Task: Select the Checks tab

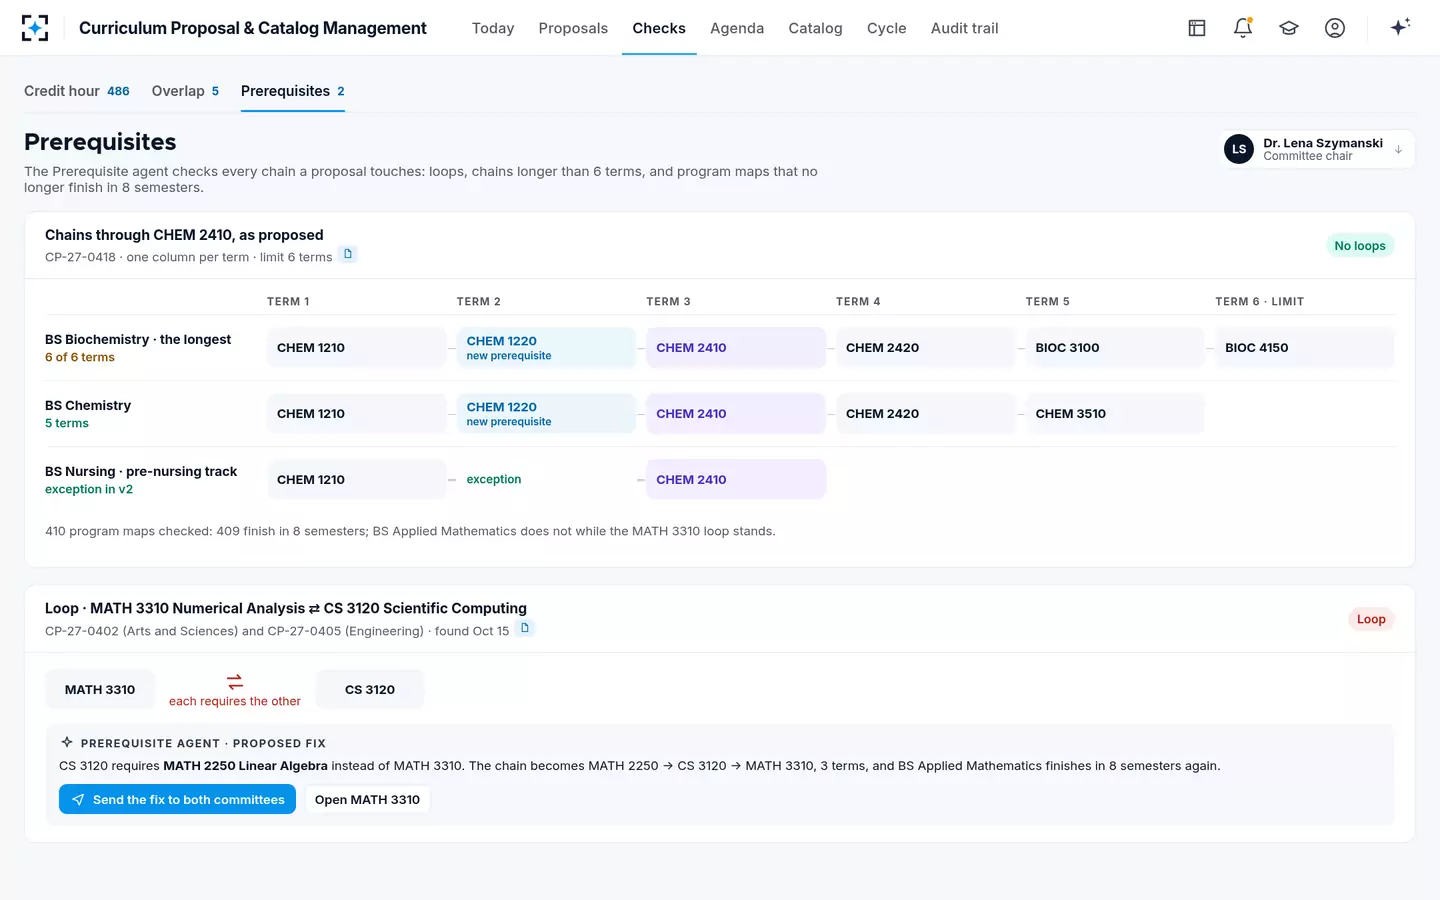Action: pos(659,28)
